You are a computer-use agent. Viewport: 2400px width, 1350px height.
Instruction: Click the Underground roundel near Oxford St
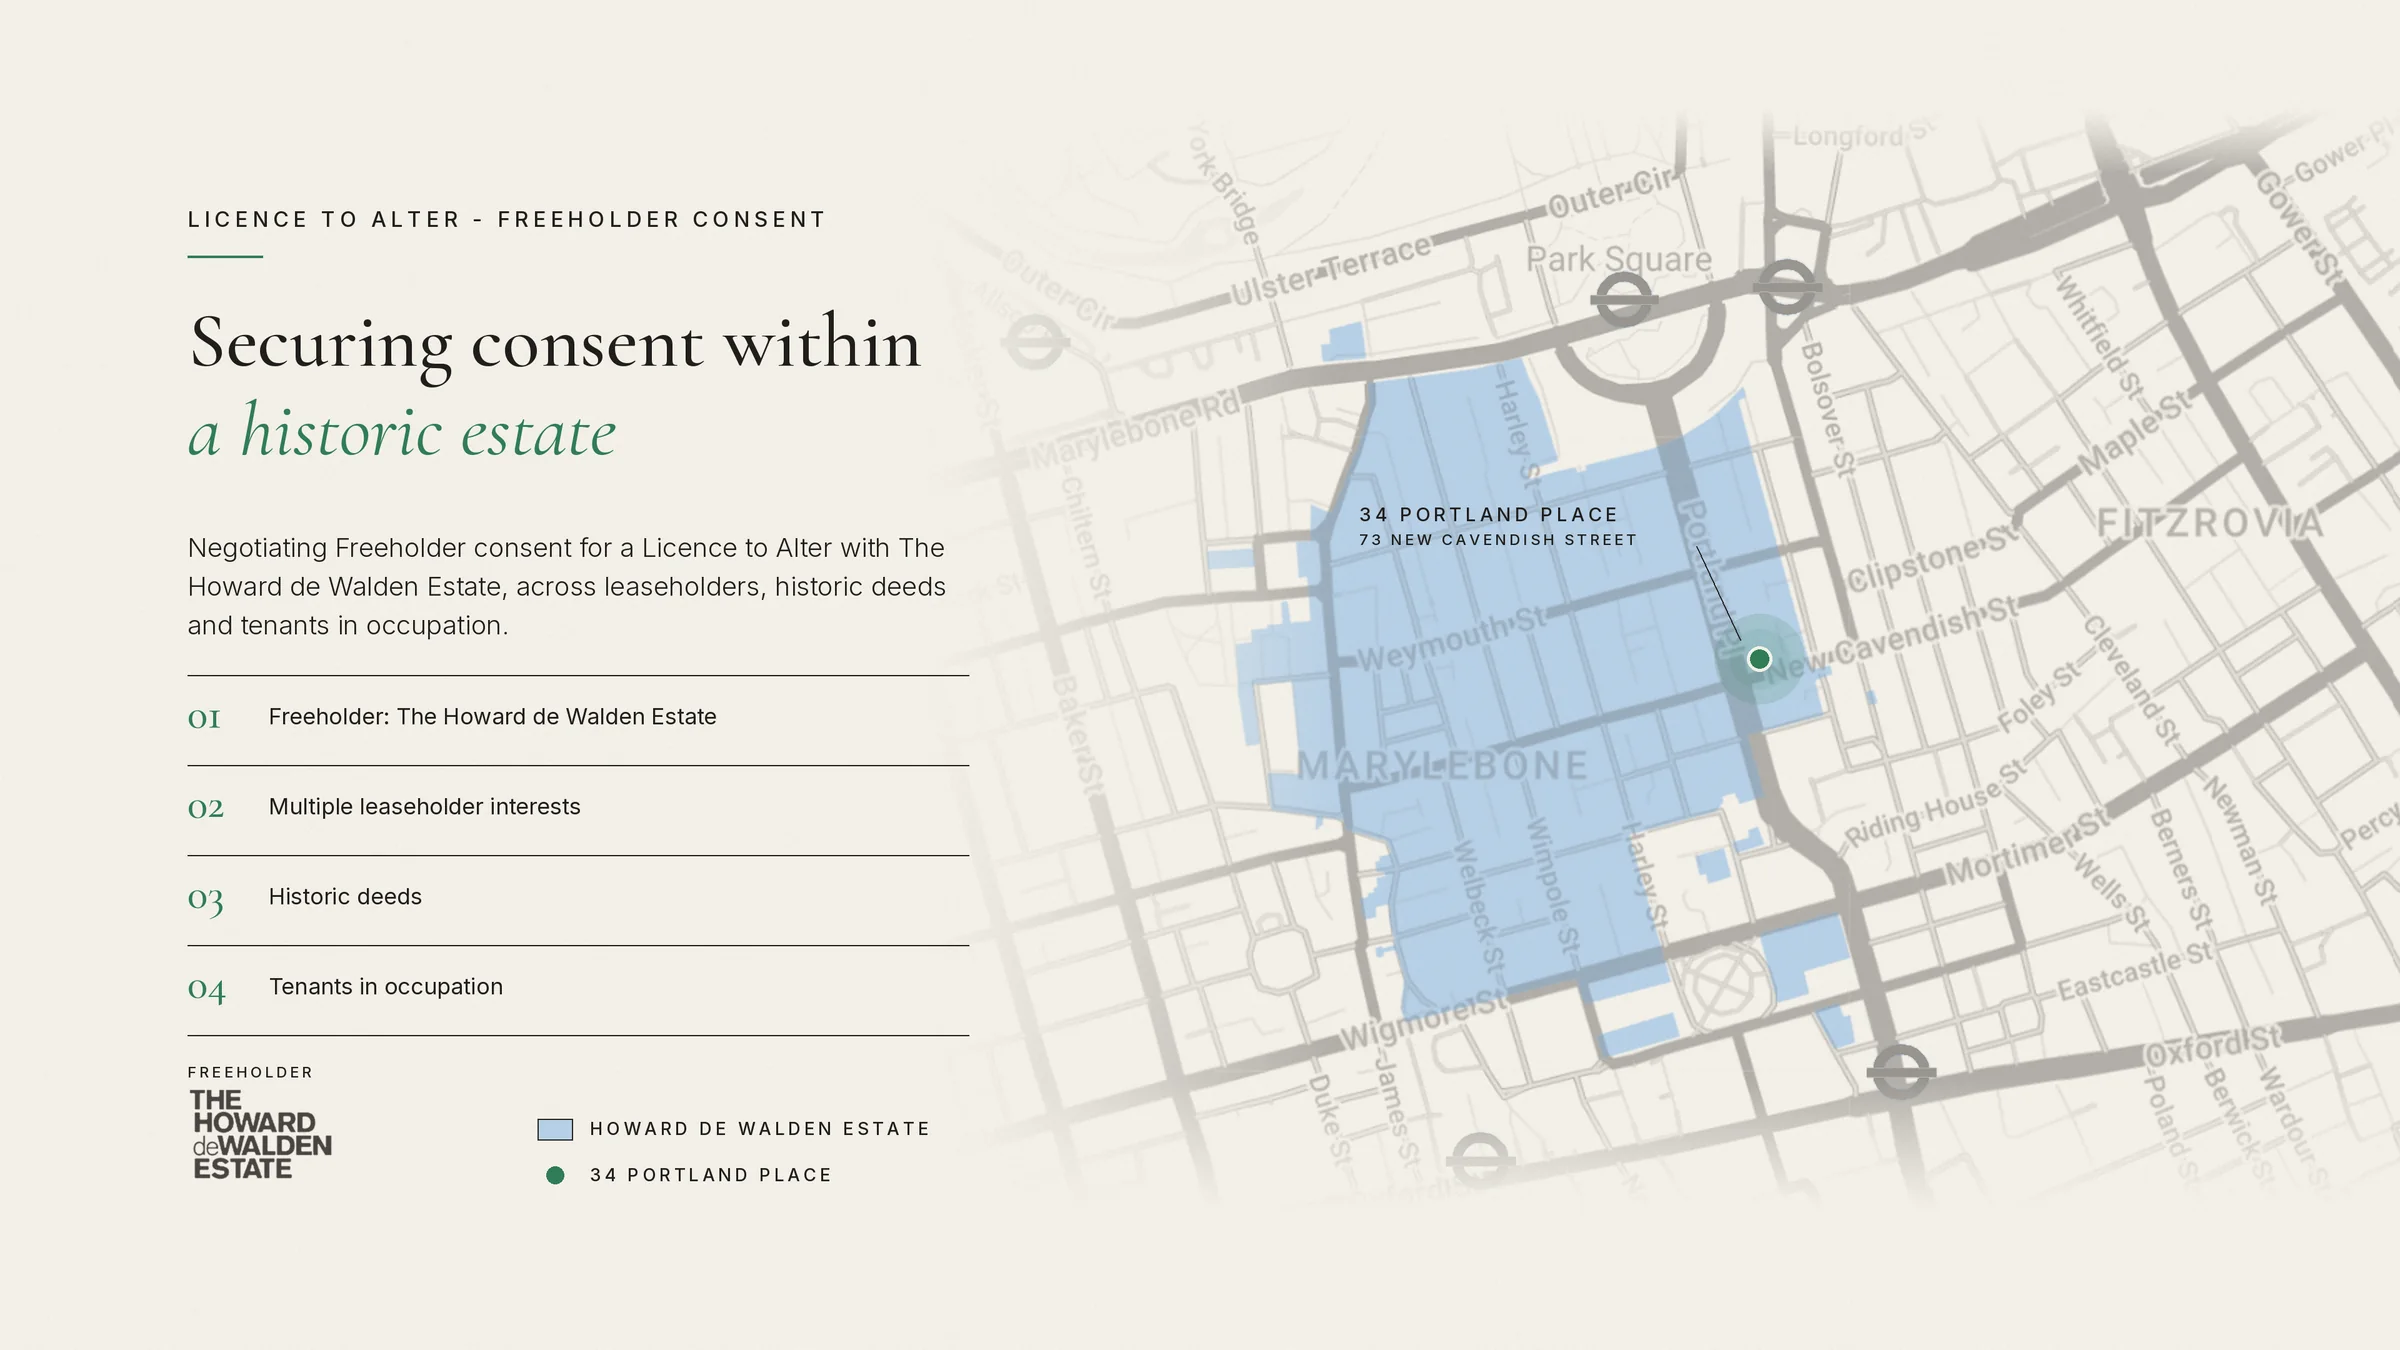(x=1901, y=1072)
